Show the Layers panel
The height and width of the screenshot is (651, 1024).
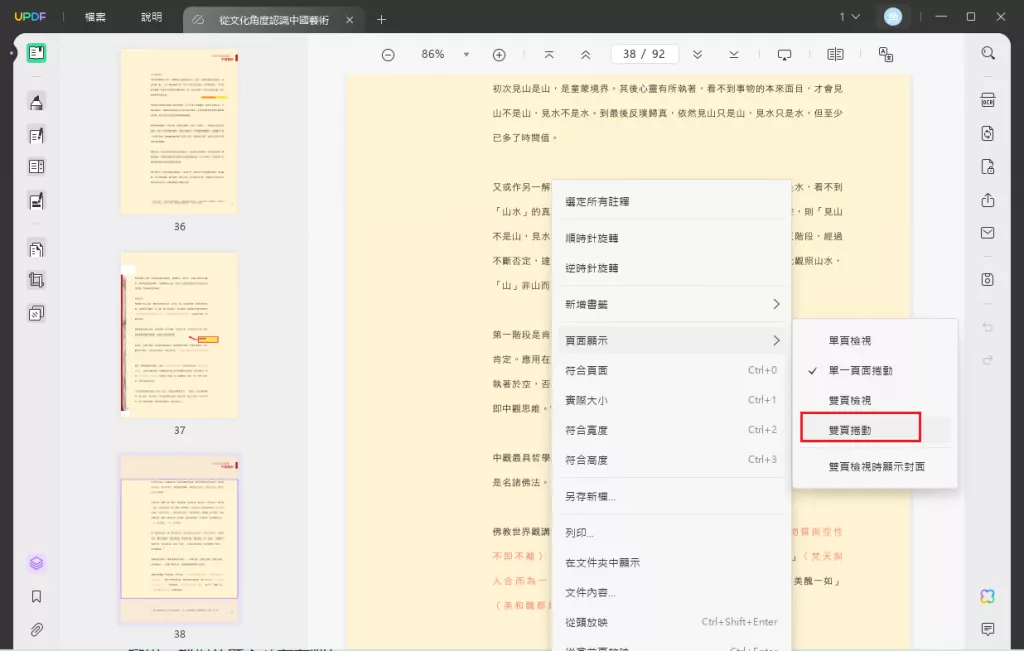click(37, 563)
